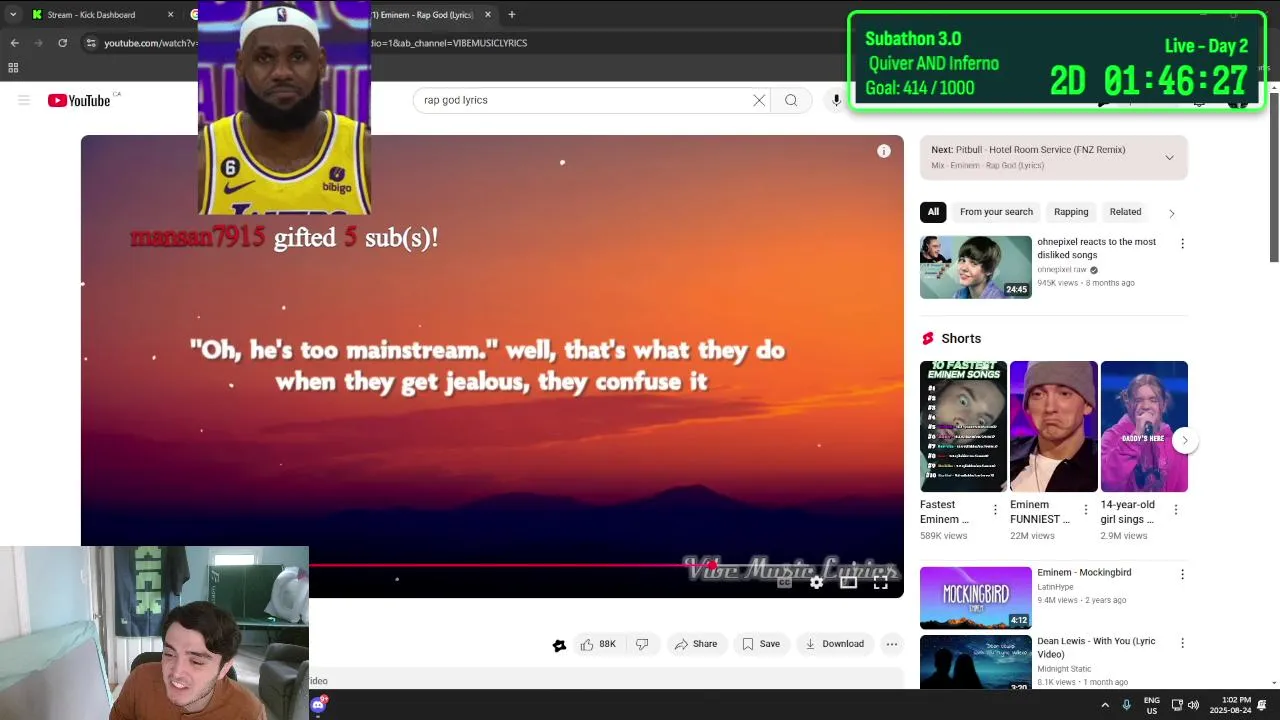Click the search magnifier button

click(791, 100)
